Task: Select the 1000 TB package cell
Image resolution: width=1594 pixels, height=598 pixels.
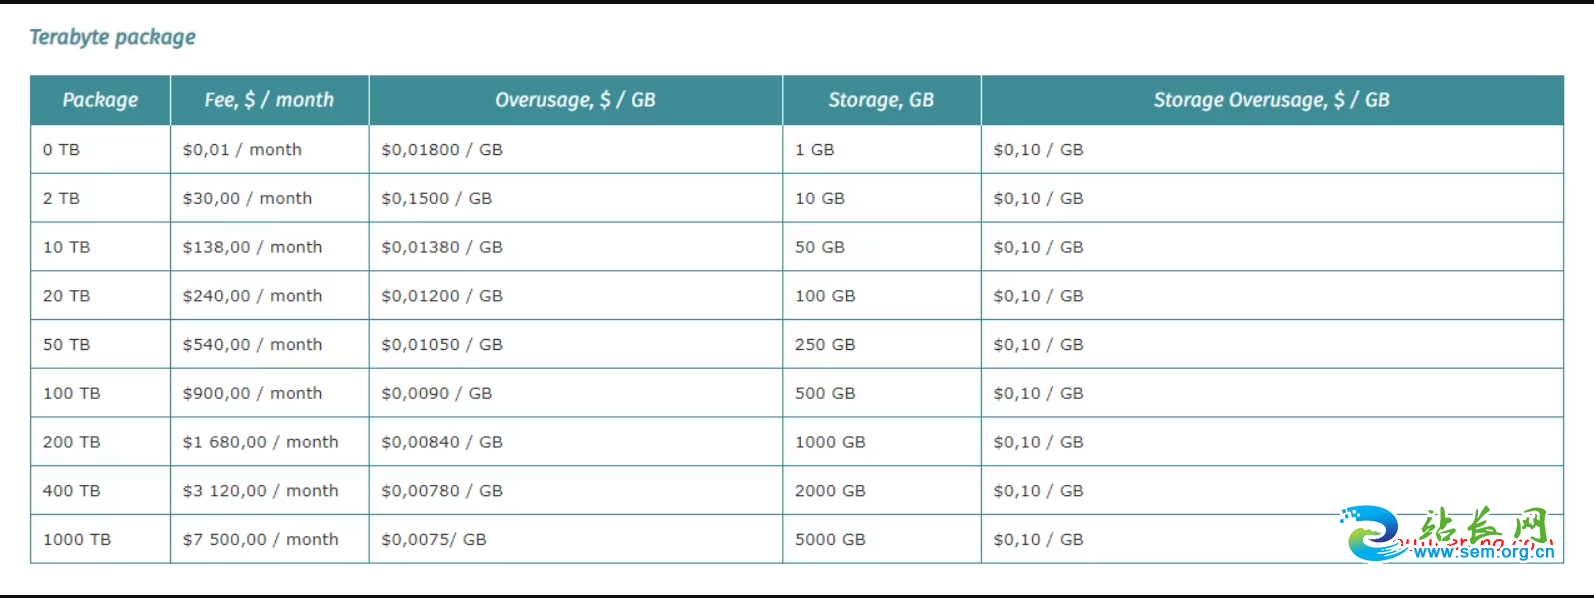Action: (x=100, y=539)
